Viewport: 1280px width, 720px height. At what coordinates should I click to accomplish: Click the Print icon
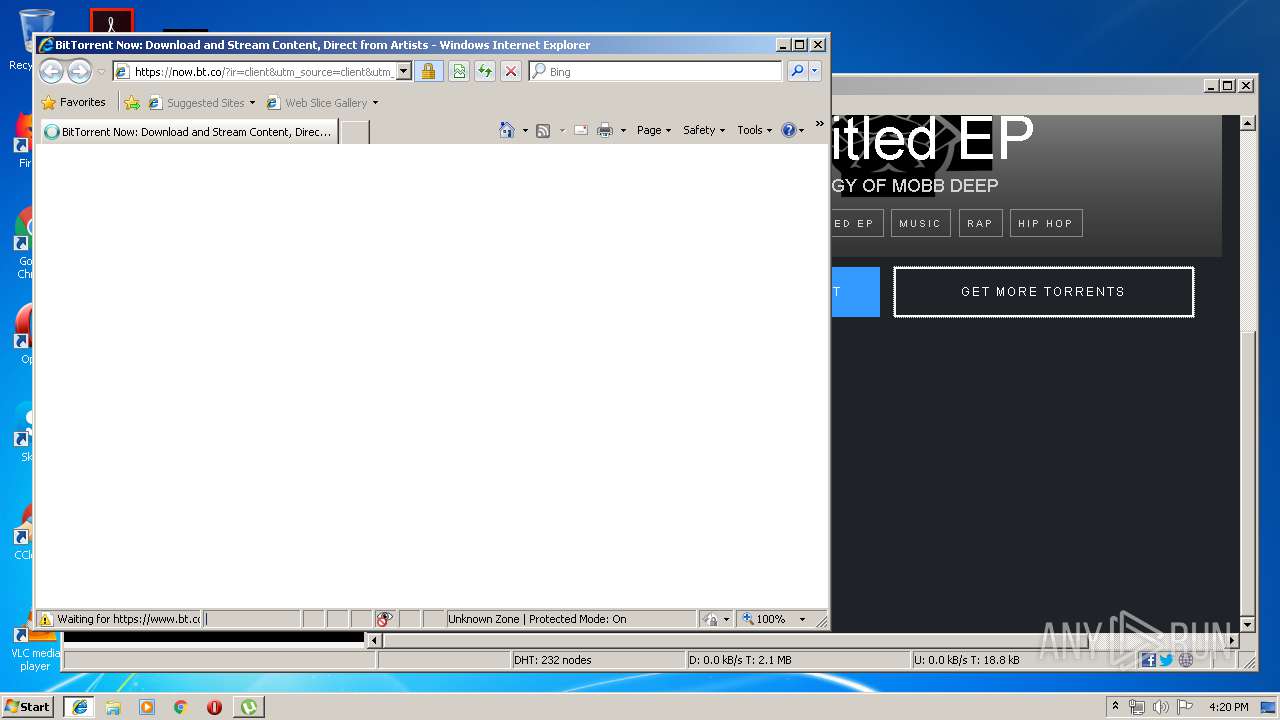pyautogui.click(x=605, y=130)
